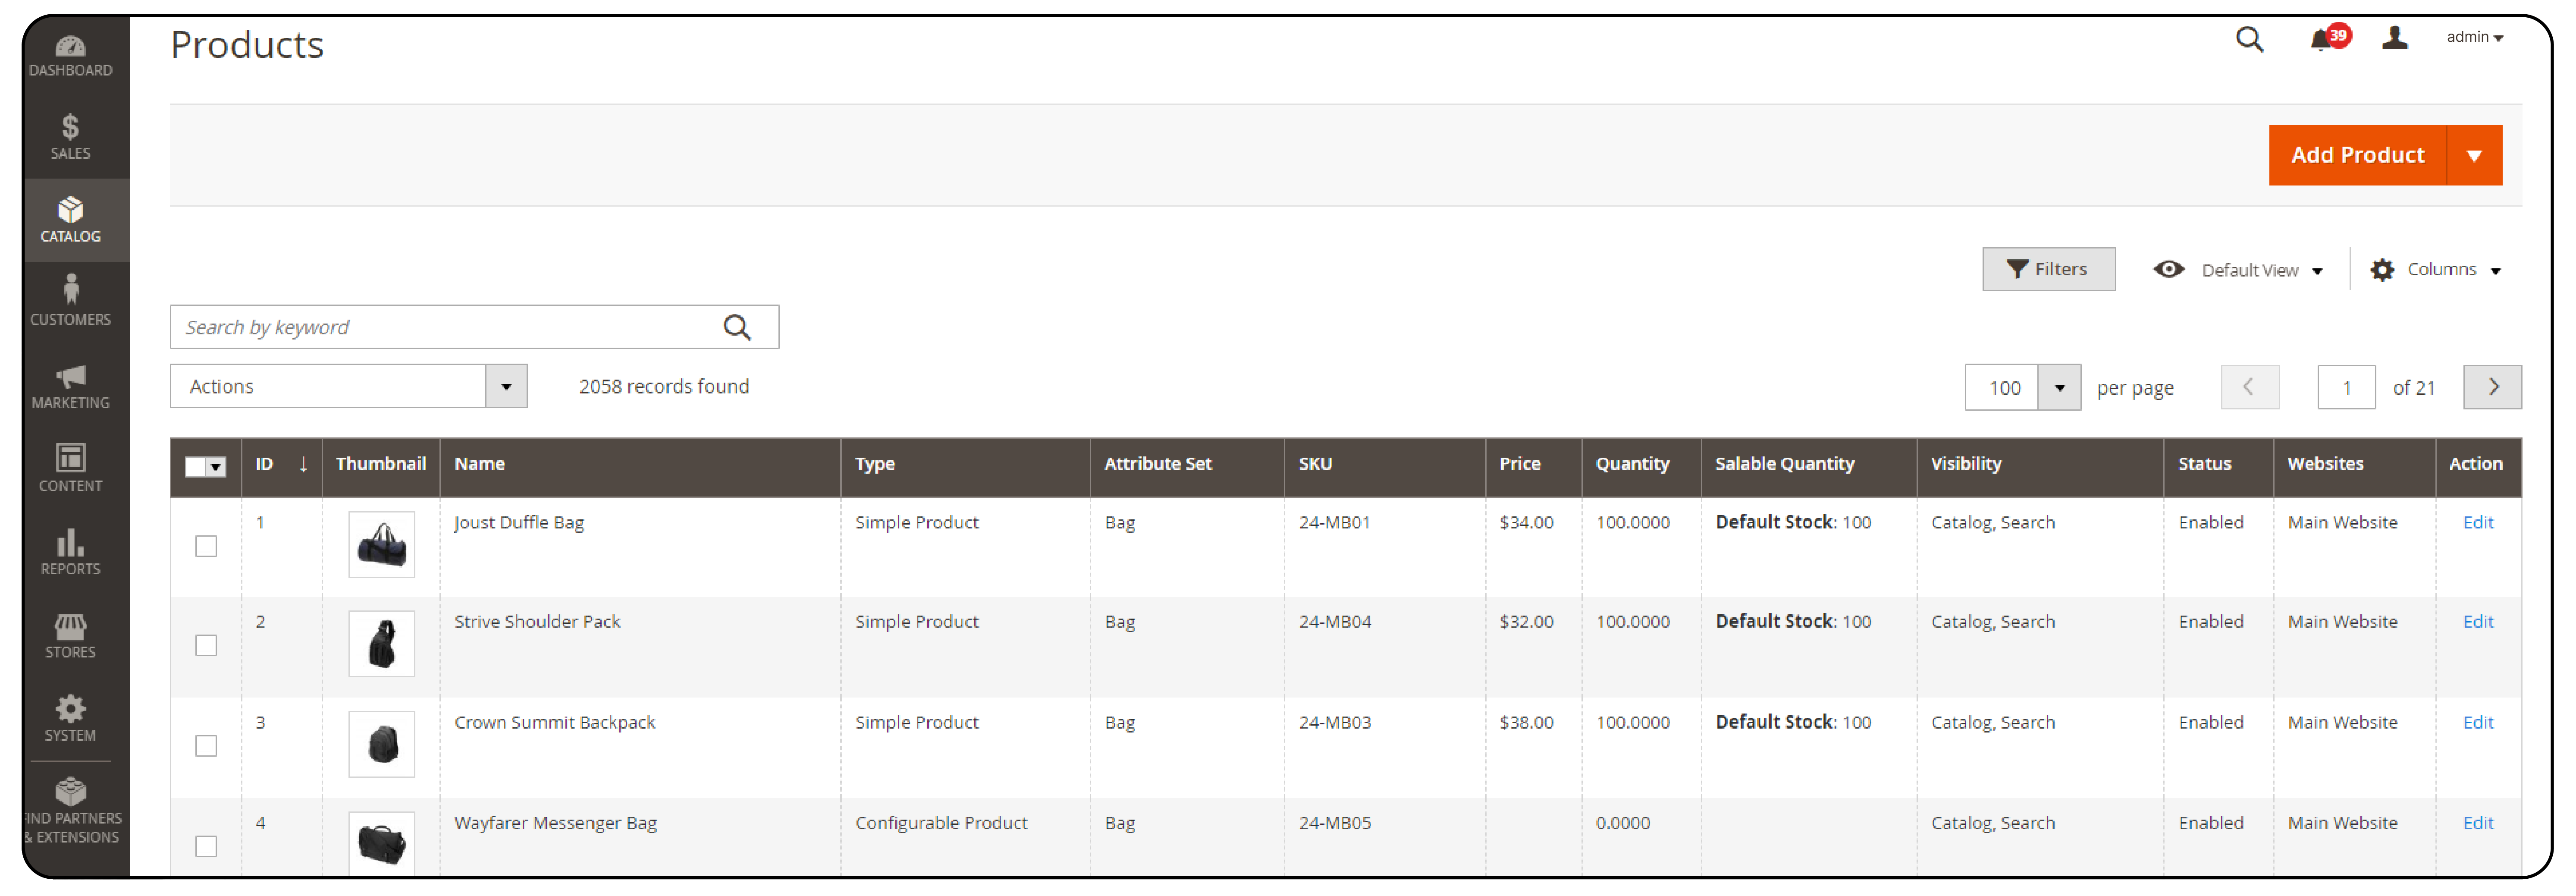Open the Actions dropdown
The height and width of the screenshot is (896, 2576).
[348, 386]
